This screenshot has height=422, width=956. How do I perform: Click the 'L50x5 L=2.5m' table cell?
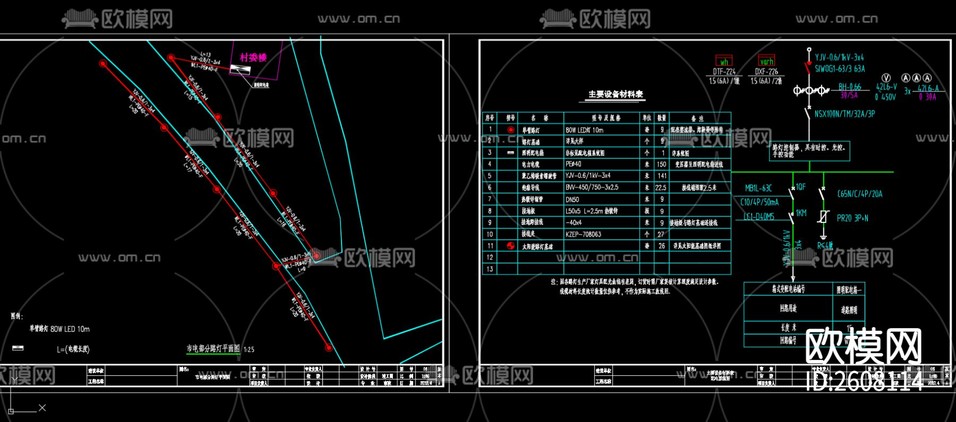point(601,210)
